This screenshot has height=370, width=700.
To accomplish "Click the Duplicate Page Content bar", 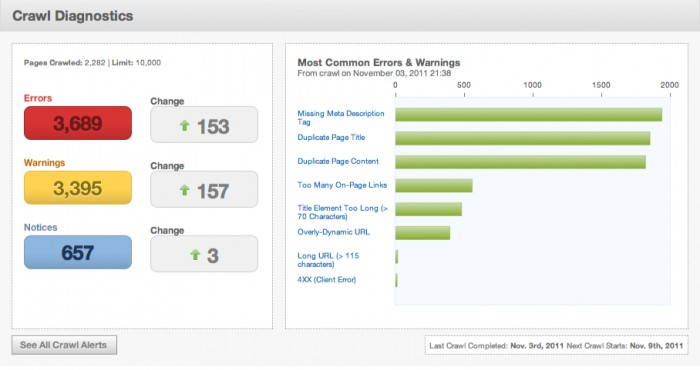I will tap(521, 162).
